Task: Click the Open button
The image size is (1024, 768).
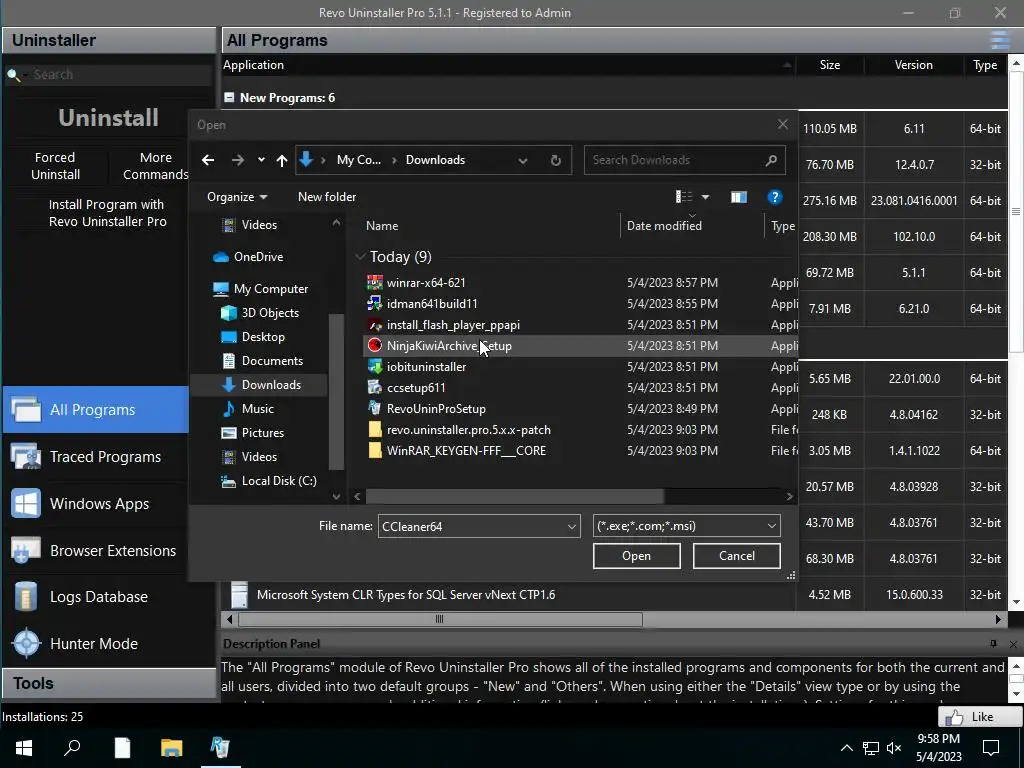Action: tap(637, 556)
